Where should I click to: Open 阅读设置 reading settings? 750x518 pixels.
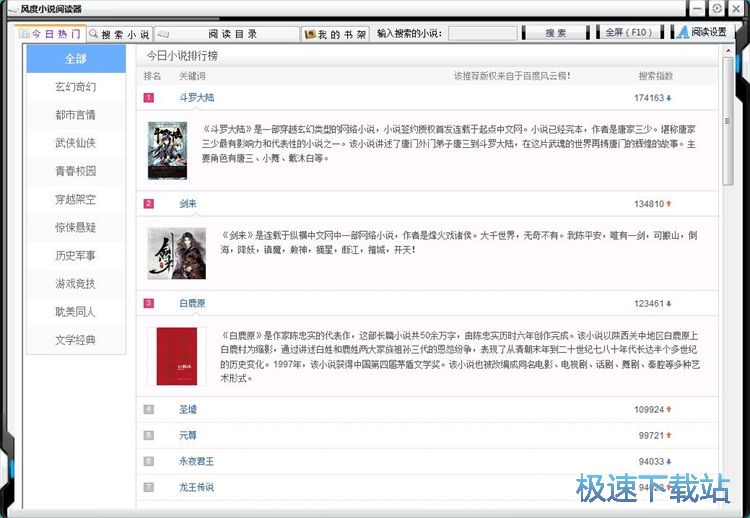tap(701, 33)
